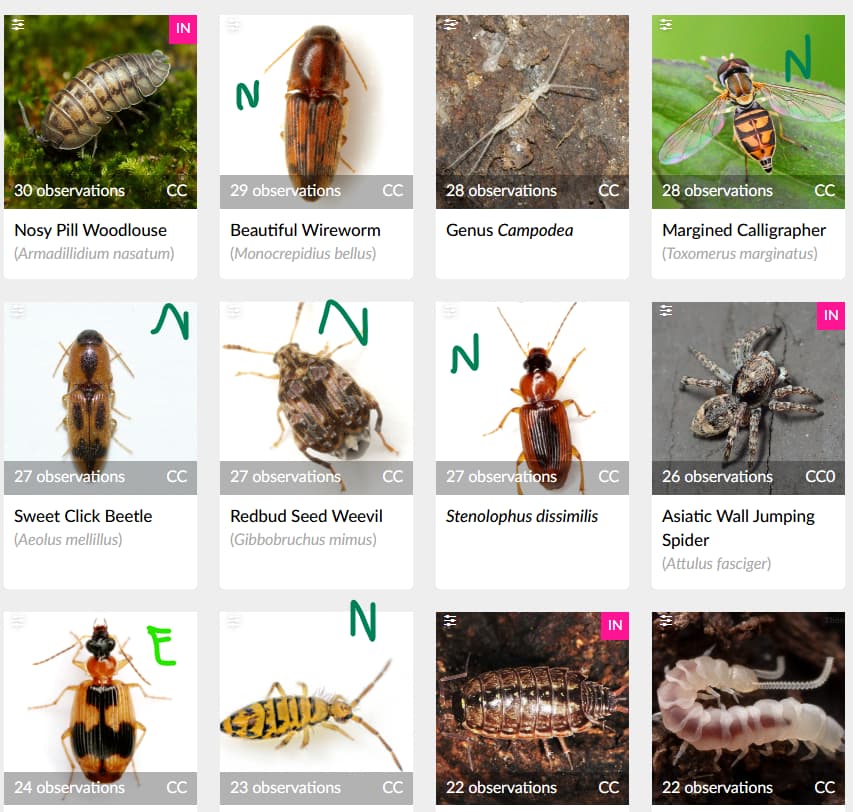Click sliders icon on Margined Calligrapher photo
This screenshot has height=812, width=853.
point(666,24)
